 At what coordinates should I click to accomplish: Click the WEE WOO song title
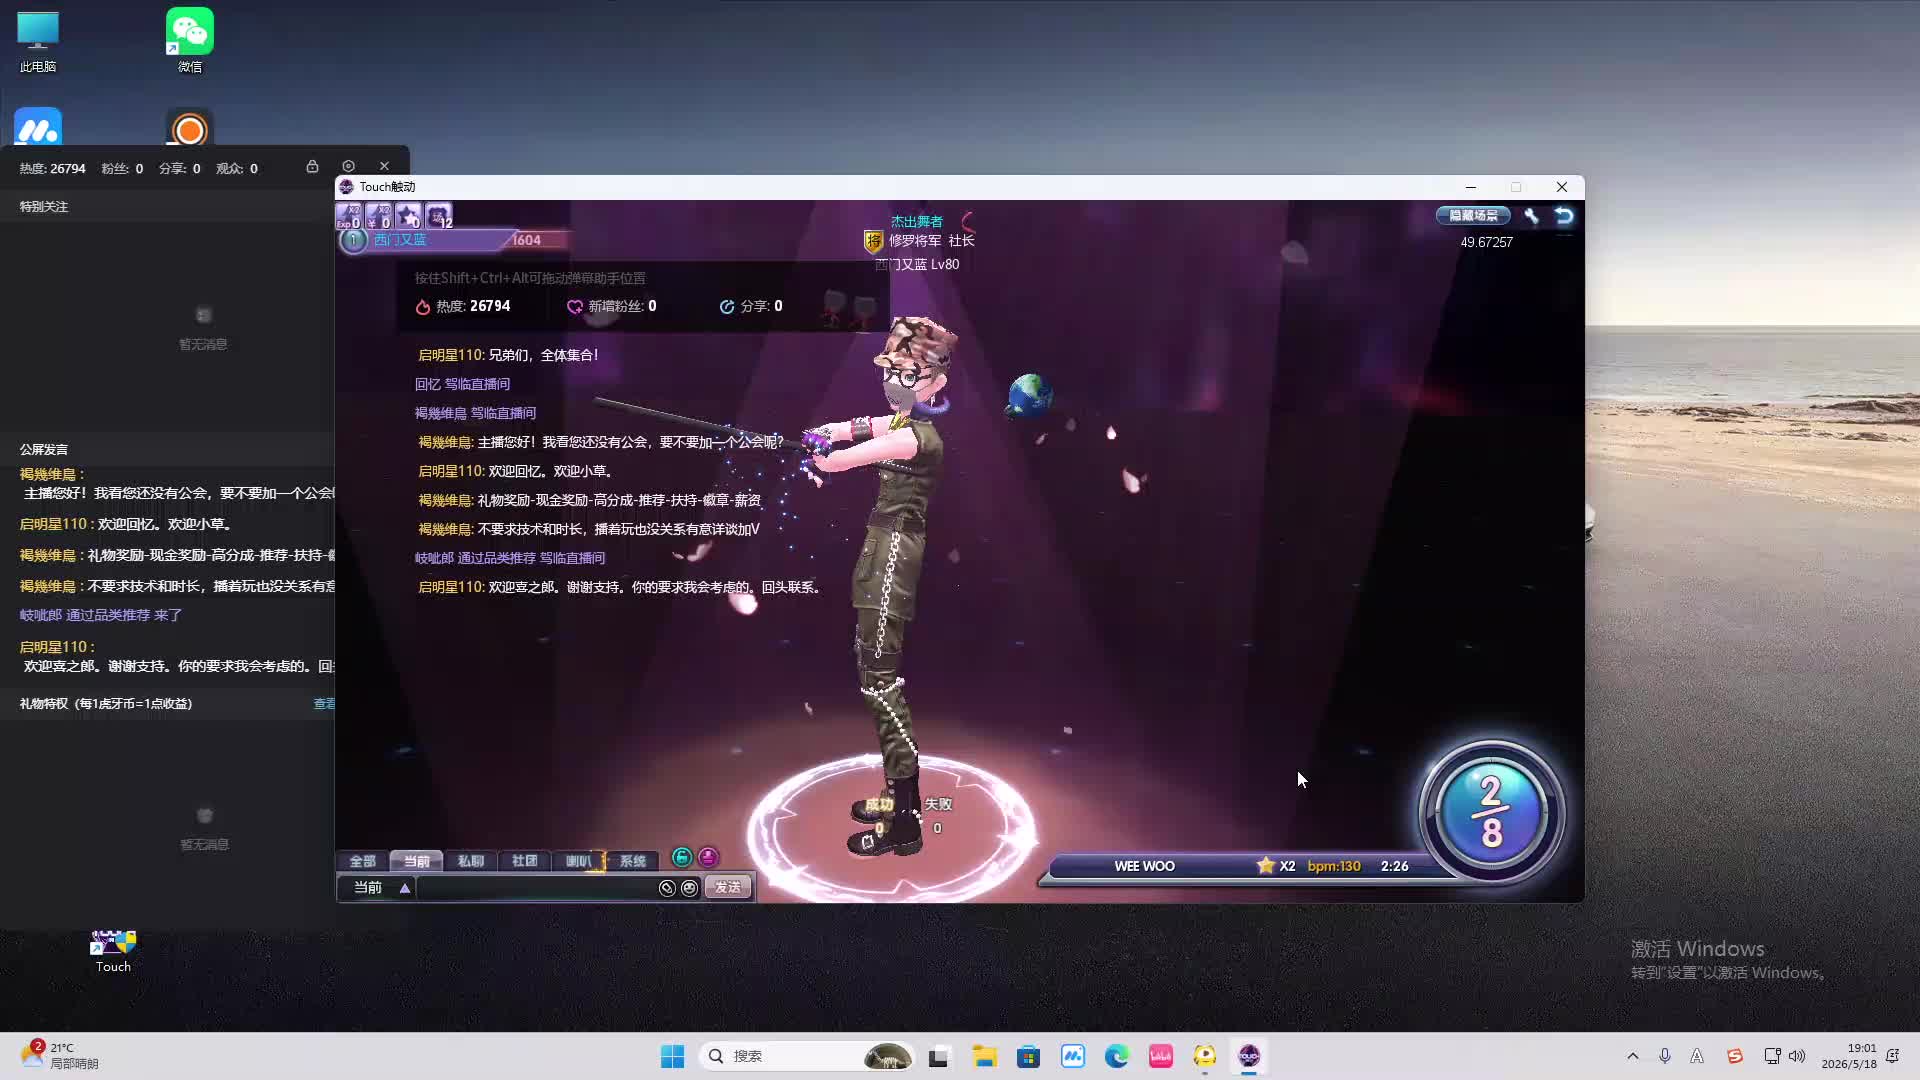pyautogui.click(x=1144, y=866)
